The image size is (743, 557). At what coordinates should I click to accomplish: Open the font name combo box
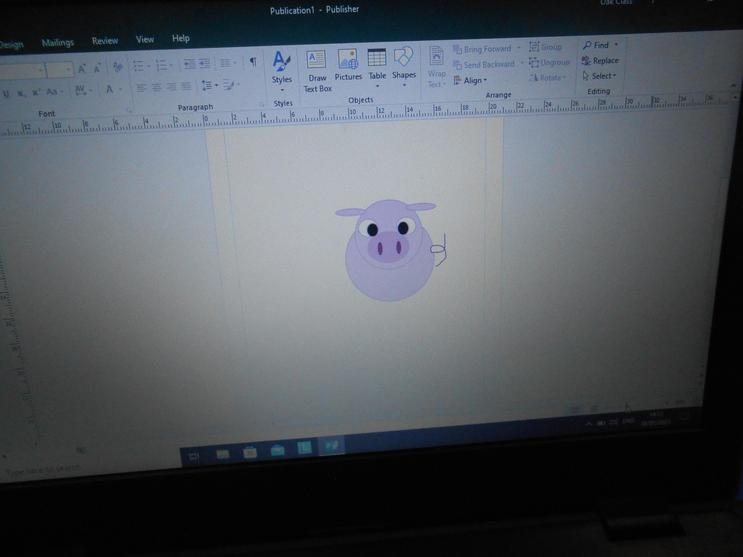(22, 72)
